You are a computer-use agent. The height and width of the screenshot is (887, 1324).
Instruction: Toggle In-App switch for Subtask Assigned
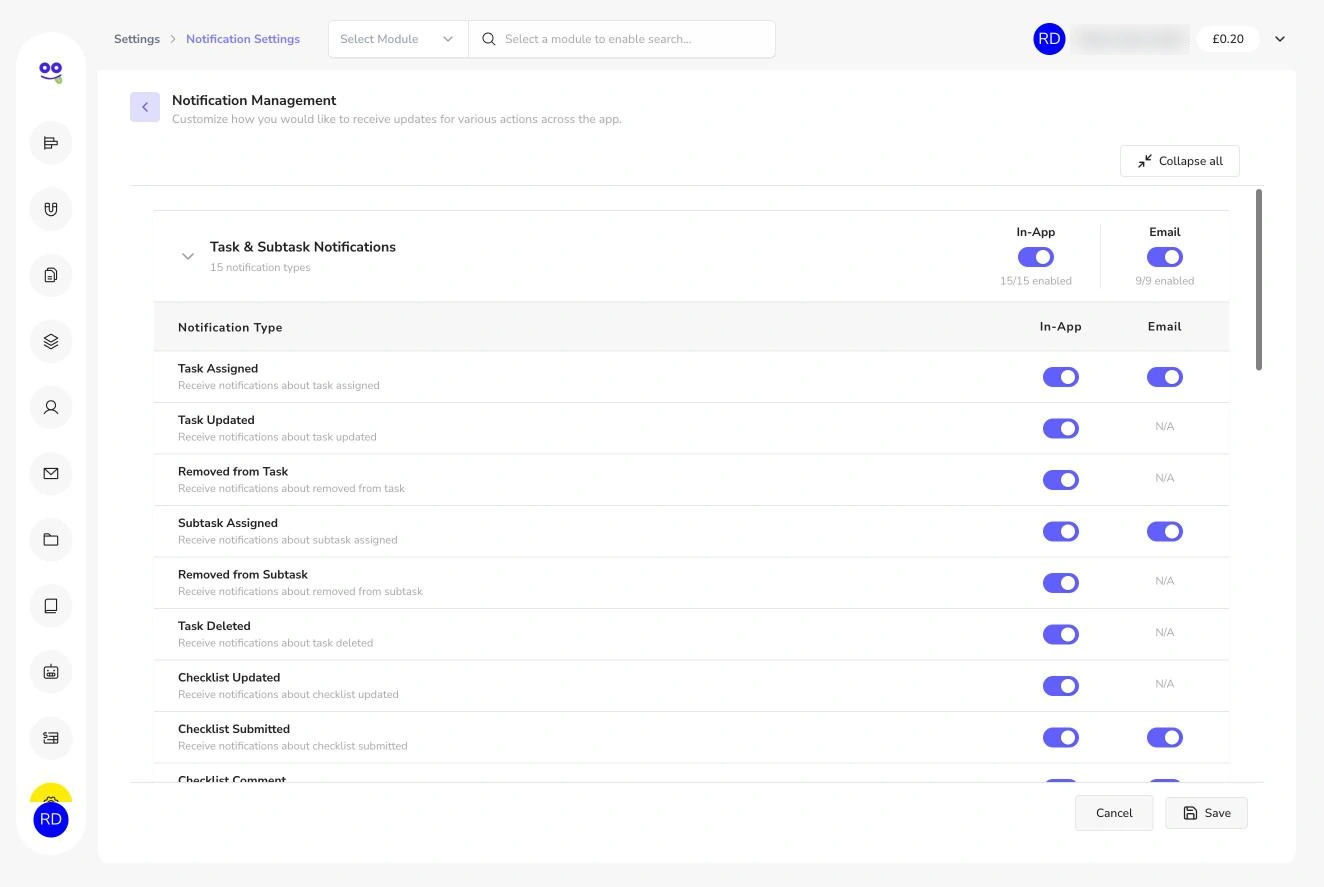1061,531
